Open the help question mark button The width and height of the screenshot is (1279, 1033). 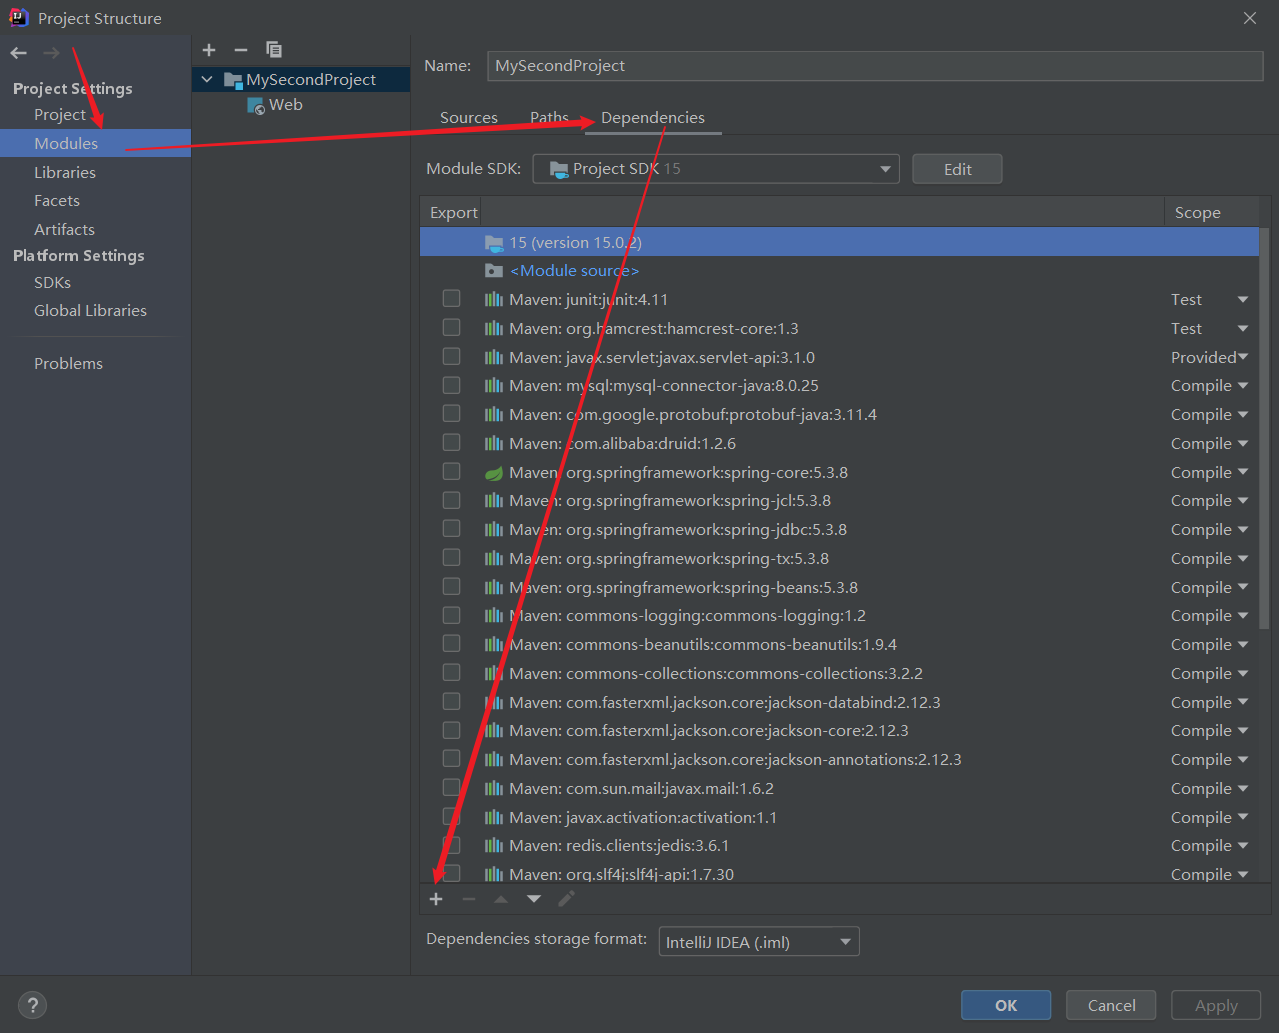click(x=32, y=1005)
